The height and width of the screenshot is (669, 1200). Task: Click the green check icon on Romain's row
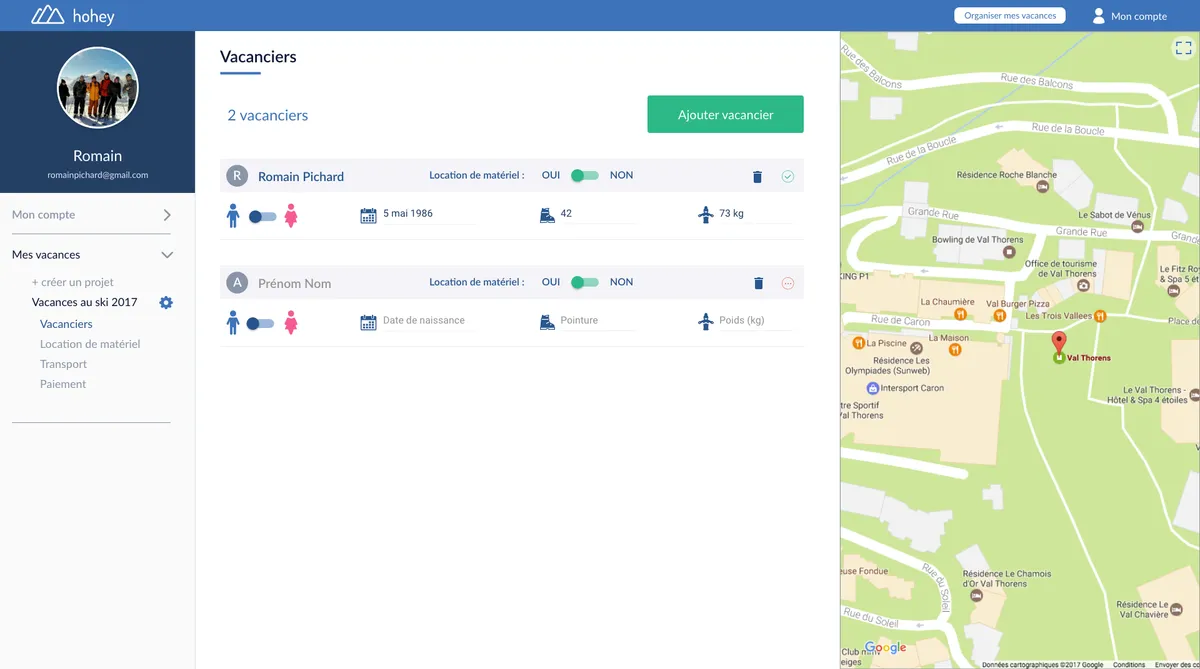click(787, 176)
